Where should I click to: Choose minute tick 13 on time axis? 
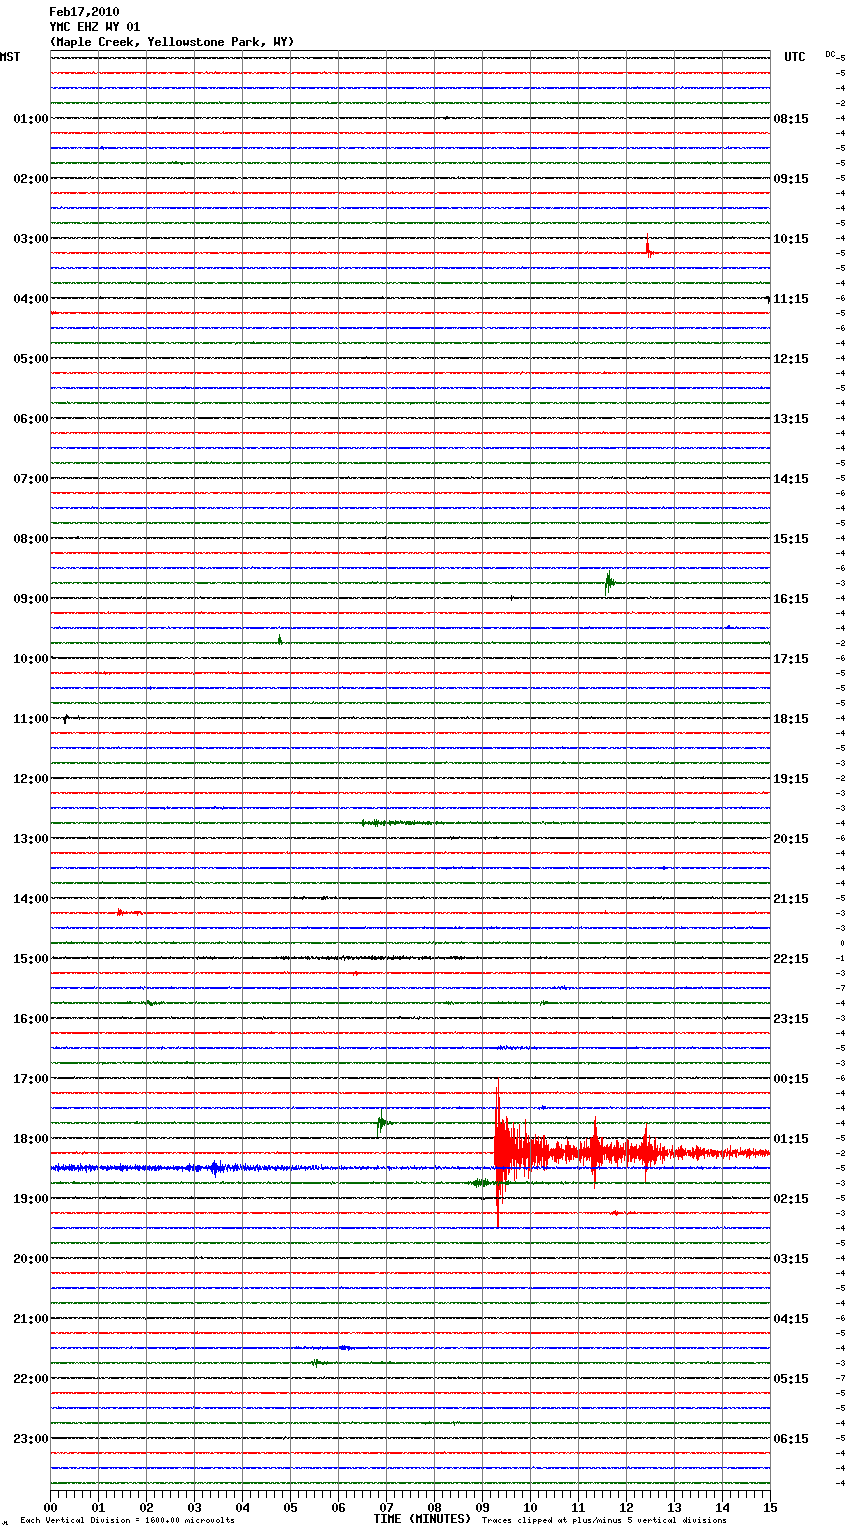[674, 1507]
